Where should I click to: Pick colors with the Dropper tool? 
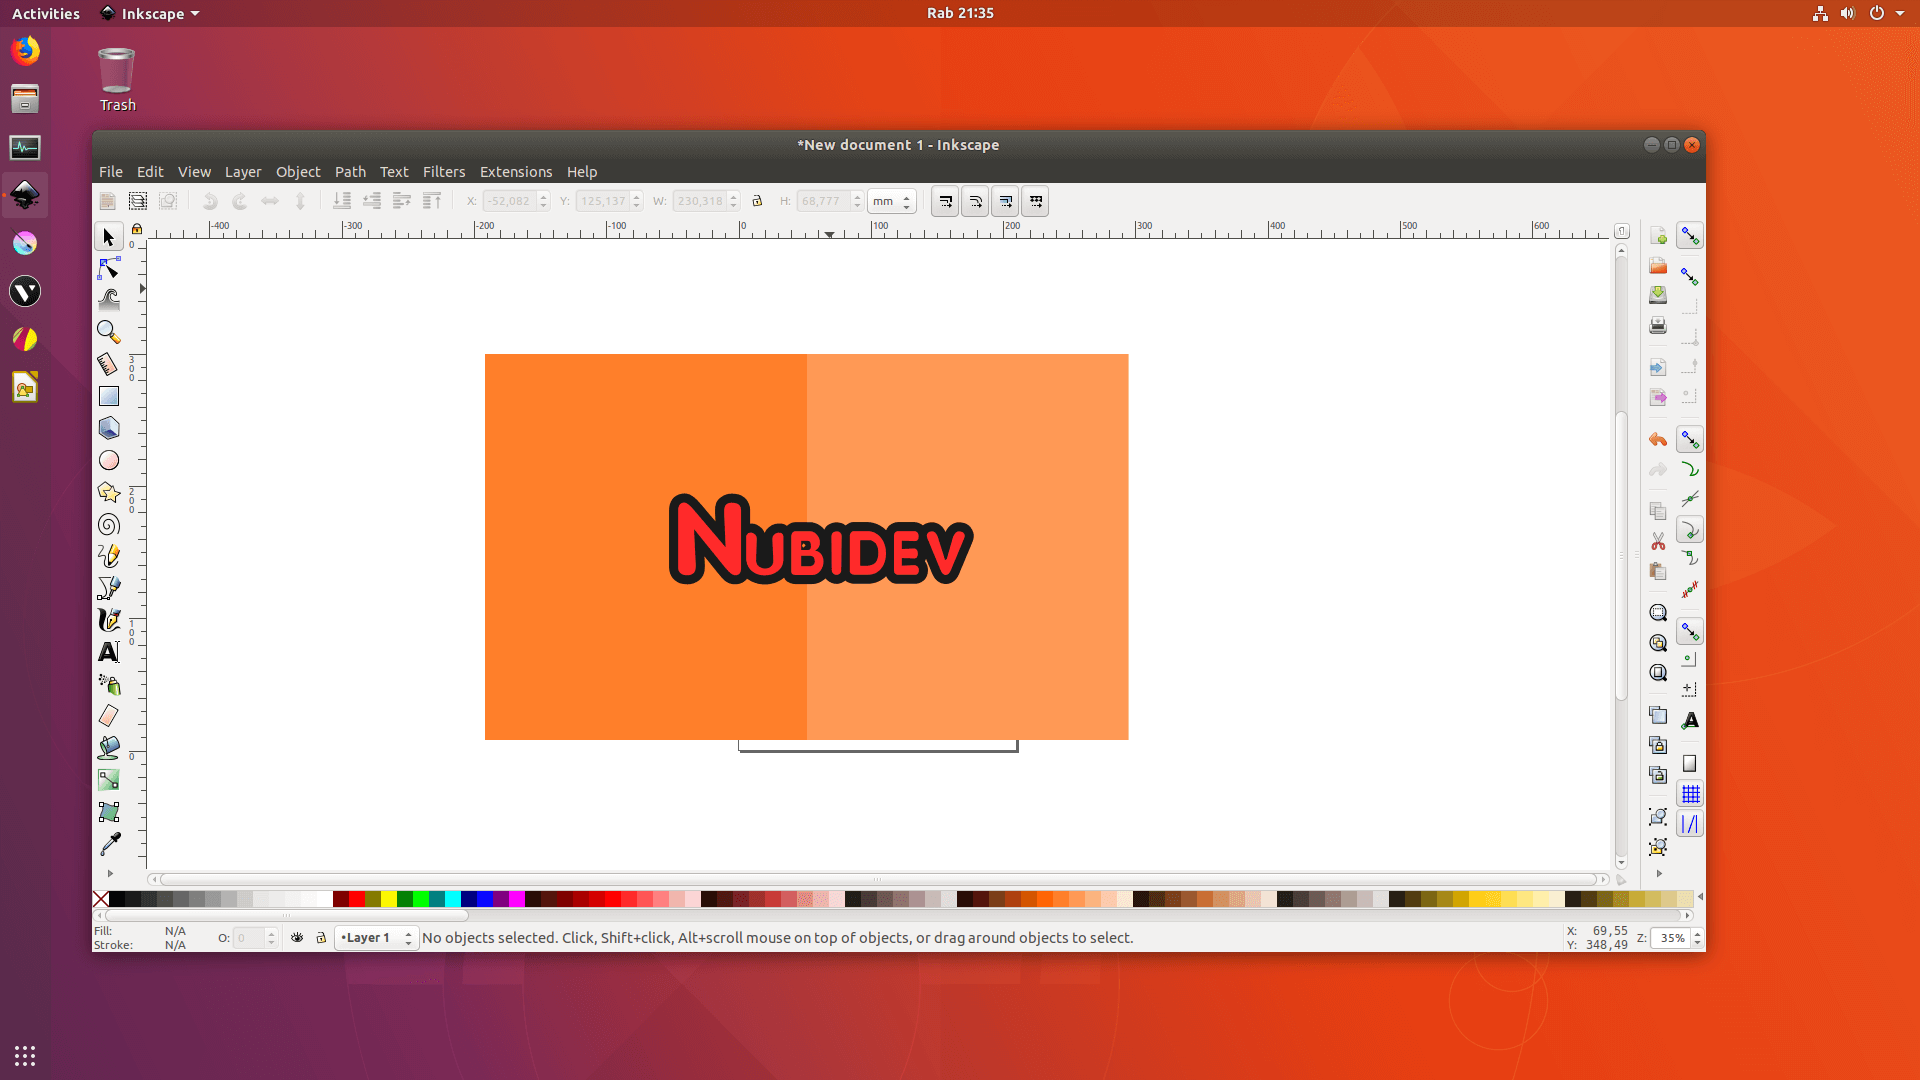[108, 843]
